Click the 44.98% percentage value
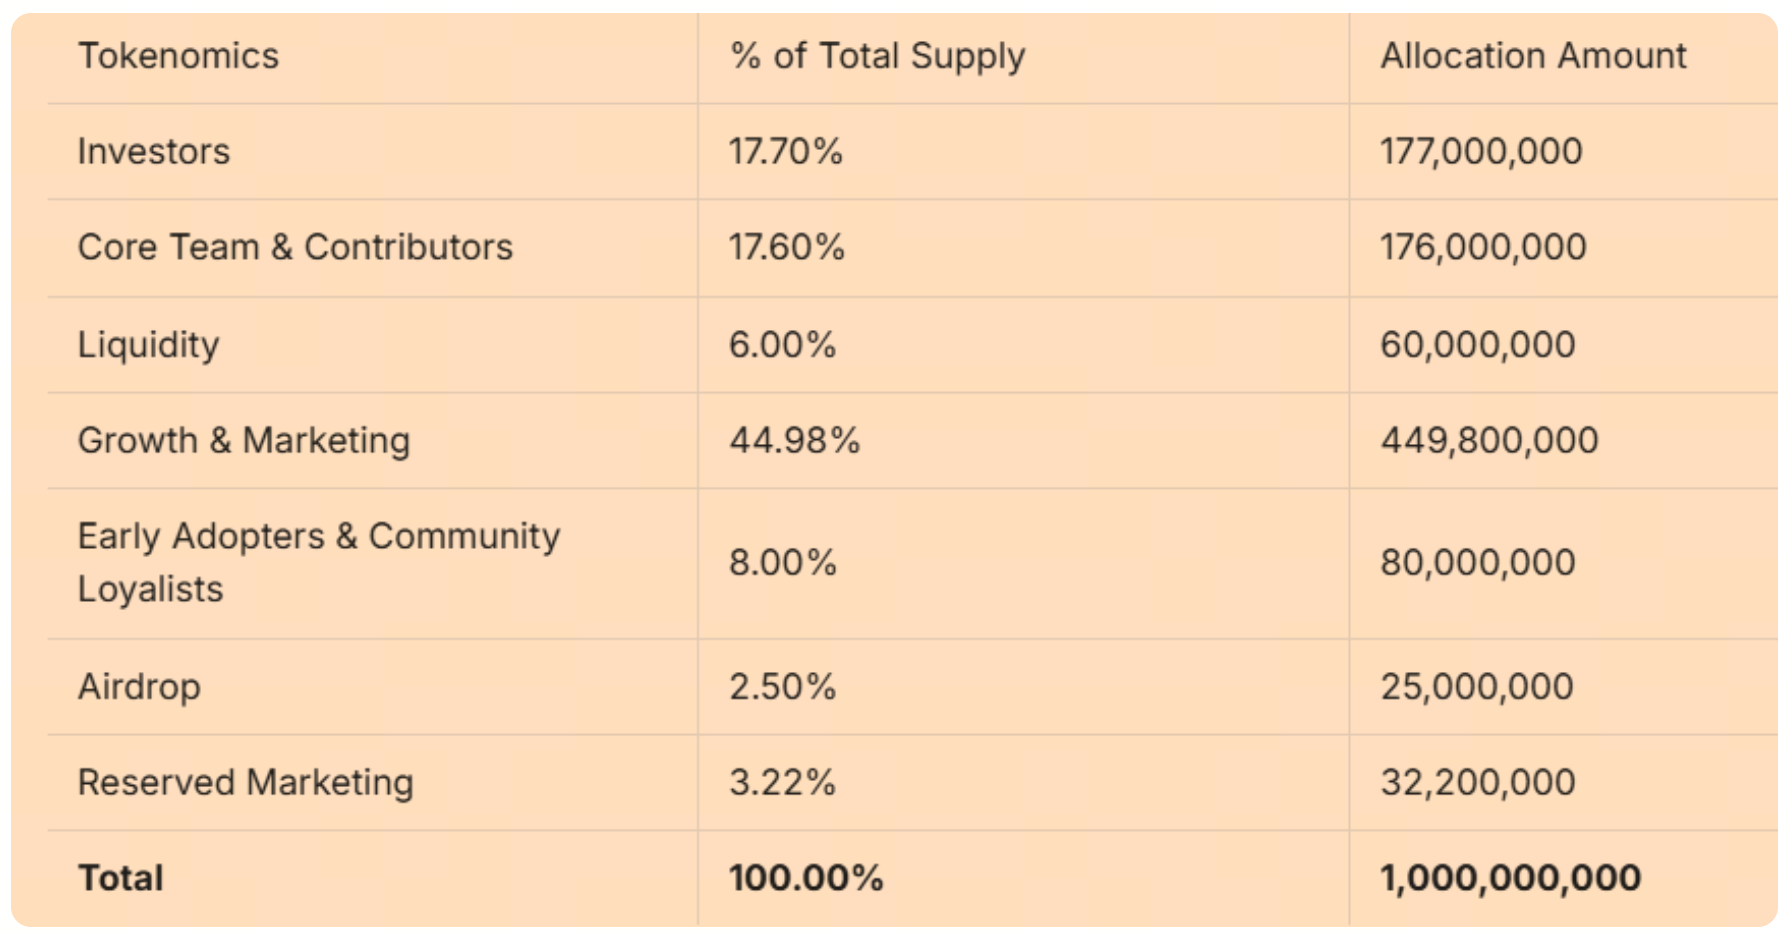This screenshot has width=1790, height=934. click(794, 440)
